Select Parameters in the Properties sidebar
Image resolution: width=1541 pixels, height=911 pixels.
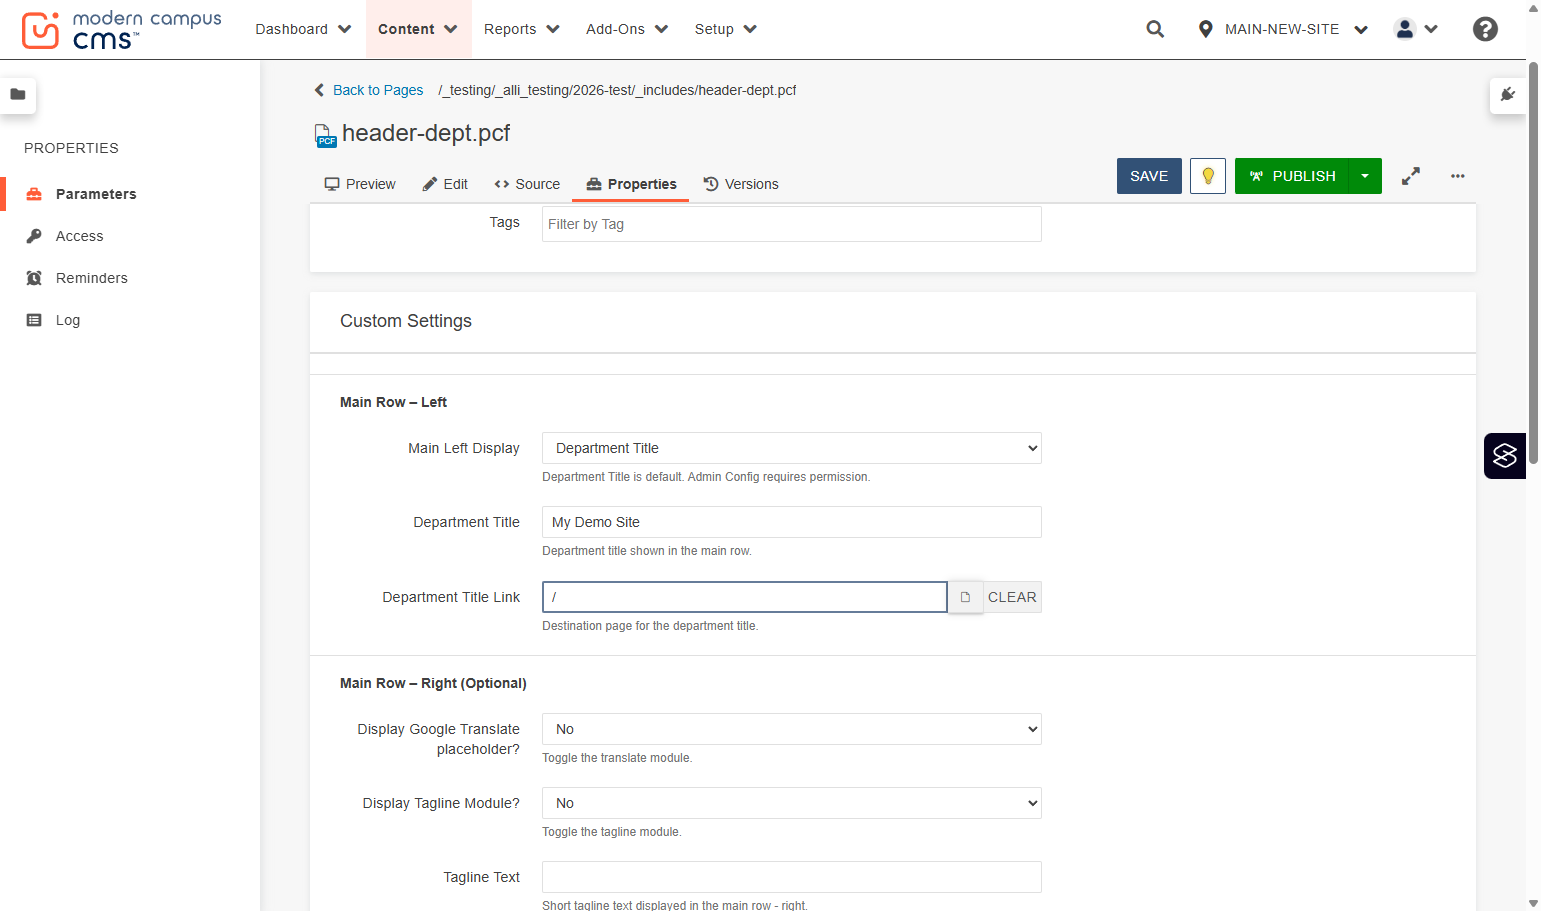click(96, 194)
